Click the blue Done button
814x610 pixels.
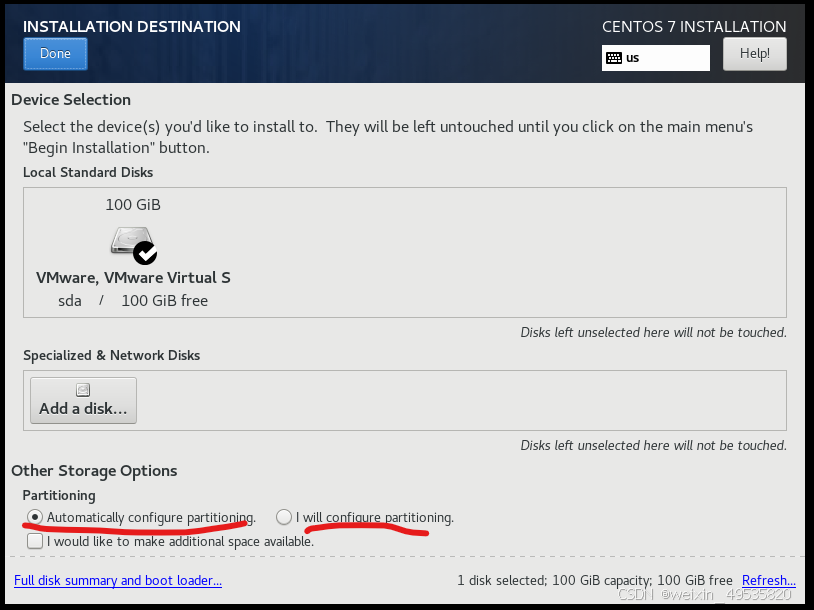(x=55, y=54)
